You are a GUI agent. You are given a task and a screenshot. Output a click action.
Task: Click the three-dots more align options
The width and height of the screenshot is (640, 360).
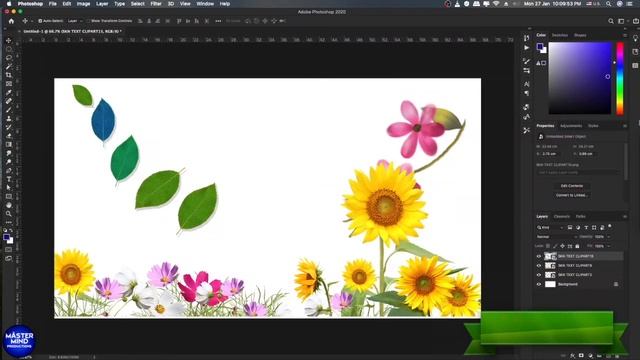218,21
